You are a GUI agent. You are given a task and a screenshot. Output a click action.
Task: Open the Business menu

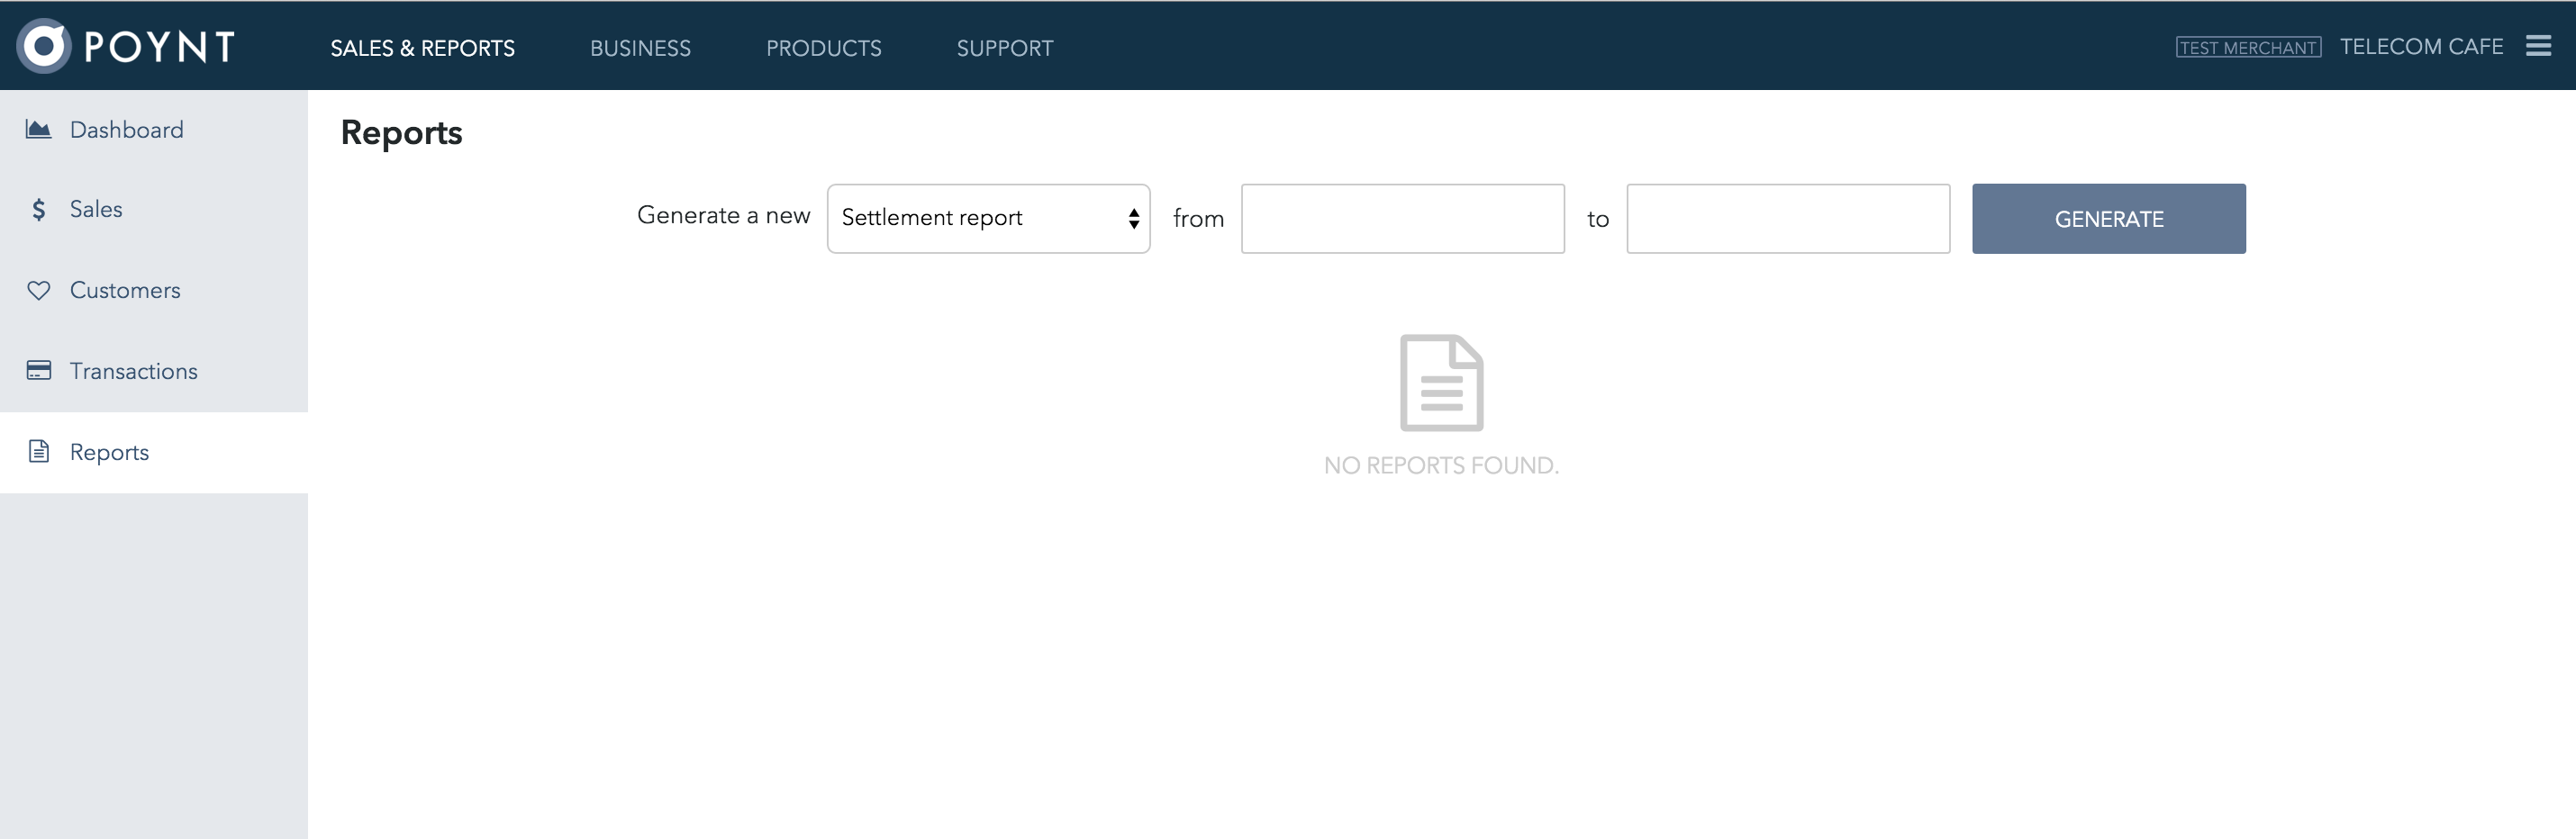click(640, 48)
